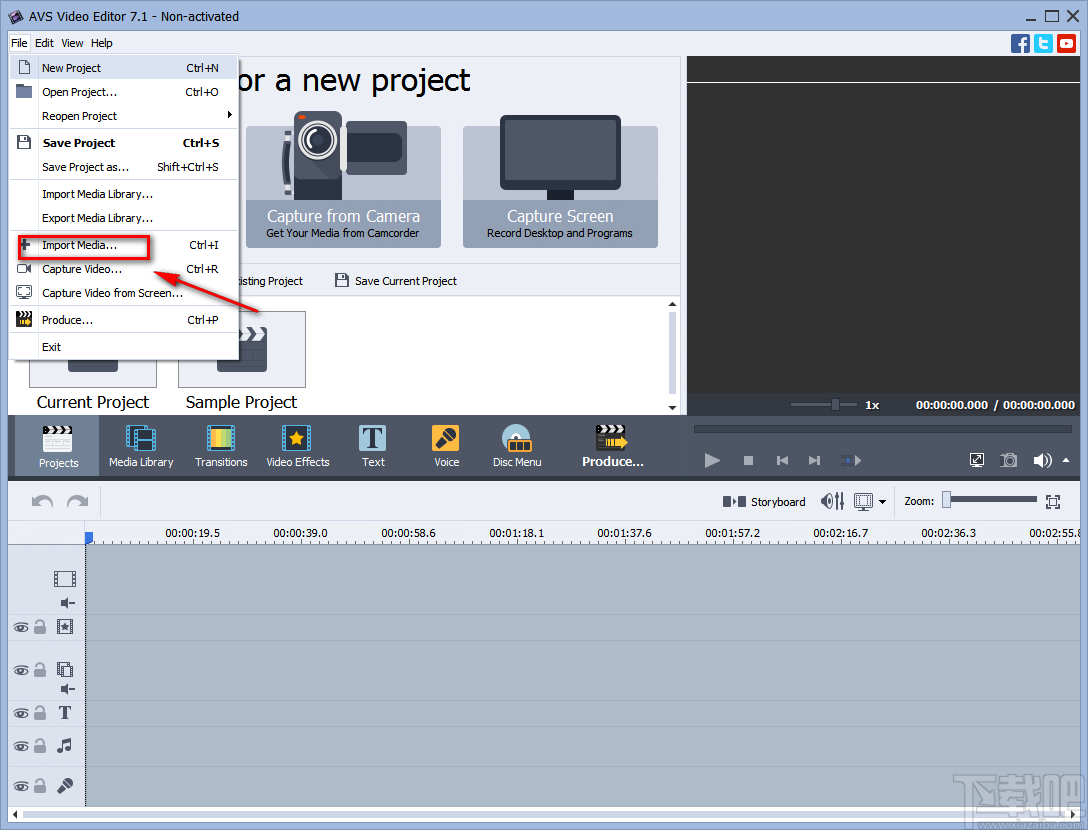This screenshot has height=830, width=1088.
Task: Fit timeline zoom to window
Action: [1053, 502]
